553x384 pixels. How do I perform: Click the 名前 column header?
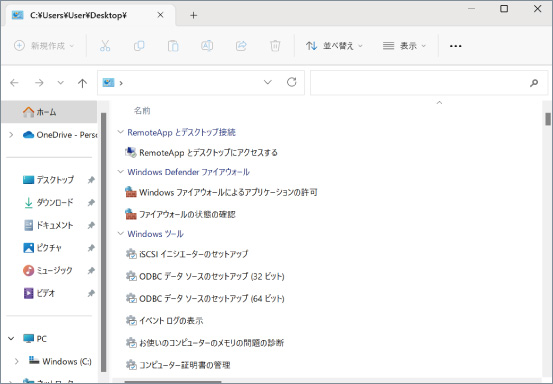point(142,111)
